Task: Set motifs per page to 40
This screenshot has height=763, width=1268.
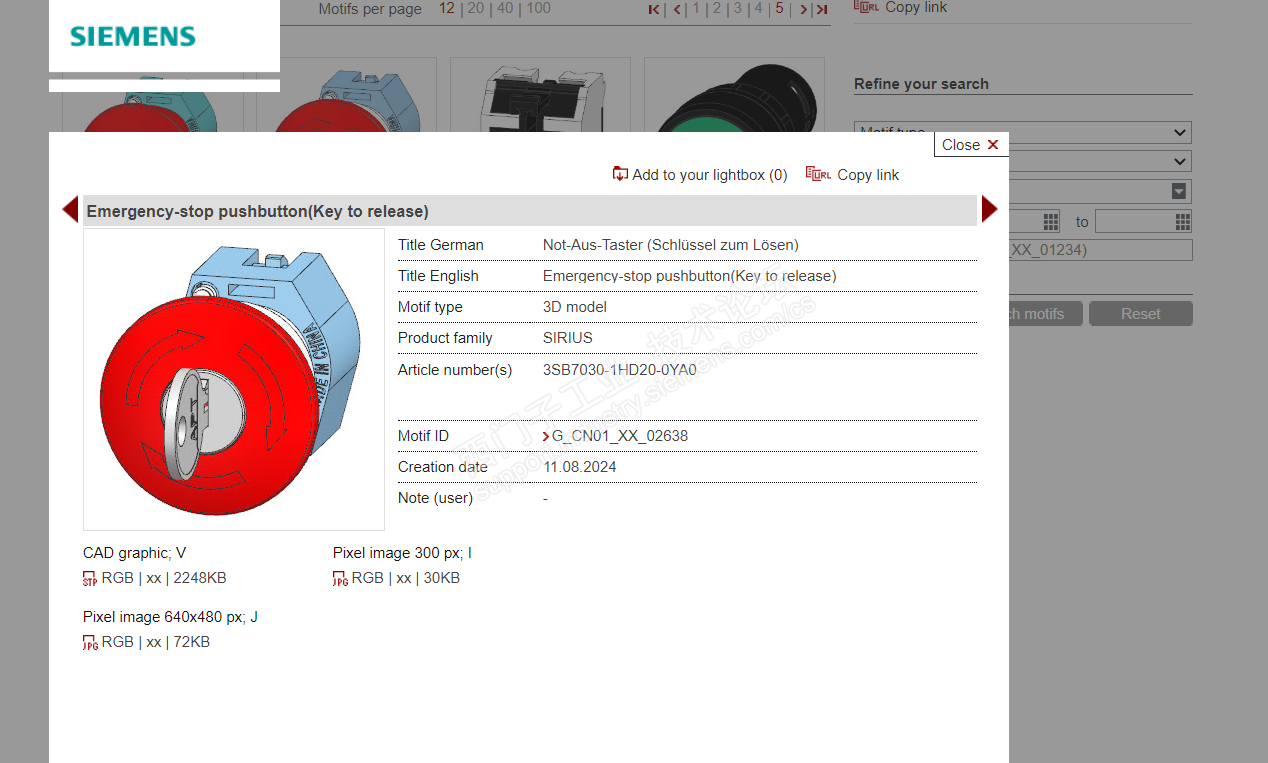Action: tap(504, 9)
